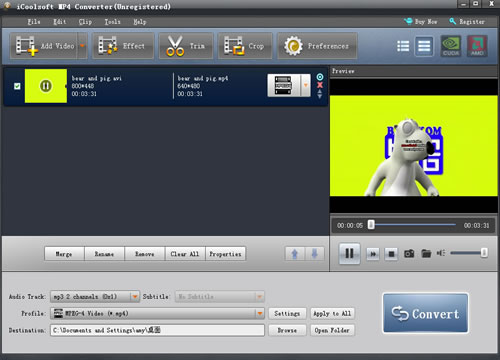Open Preferences gear button
This screenshot has width=500, height=360.
pos(317,46)
